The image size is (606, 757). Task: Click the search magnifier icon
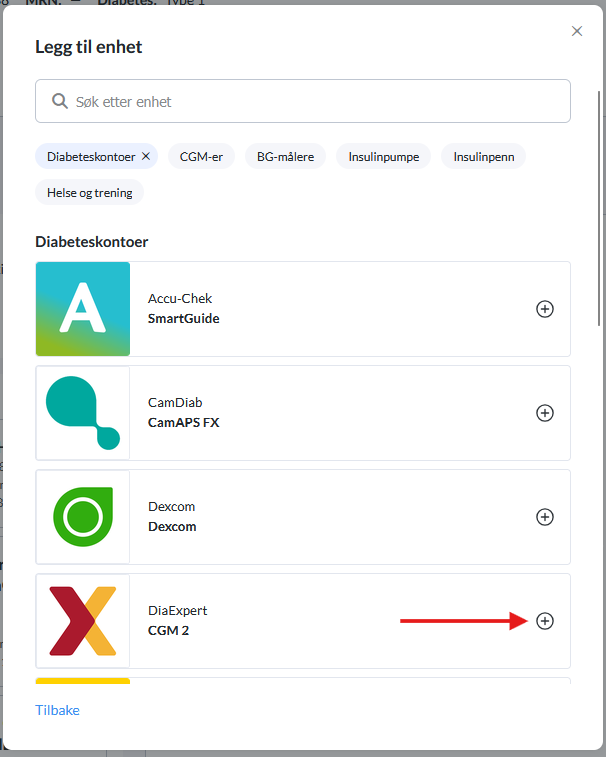point(60,101)
